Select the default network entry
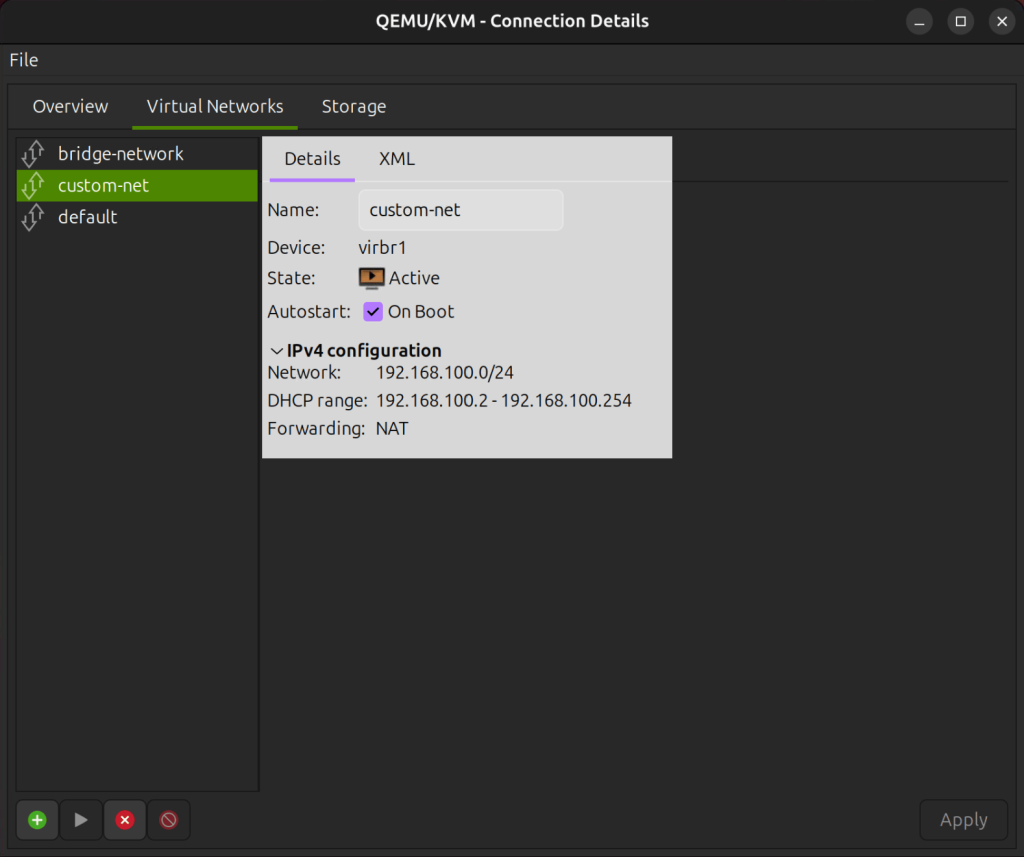 tap(88, 217)
